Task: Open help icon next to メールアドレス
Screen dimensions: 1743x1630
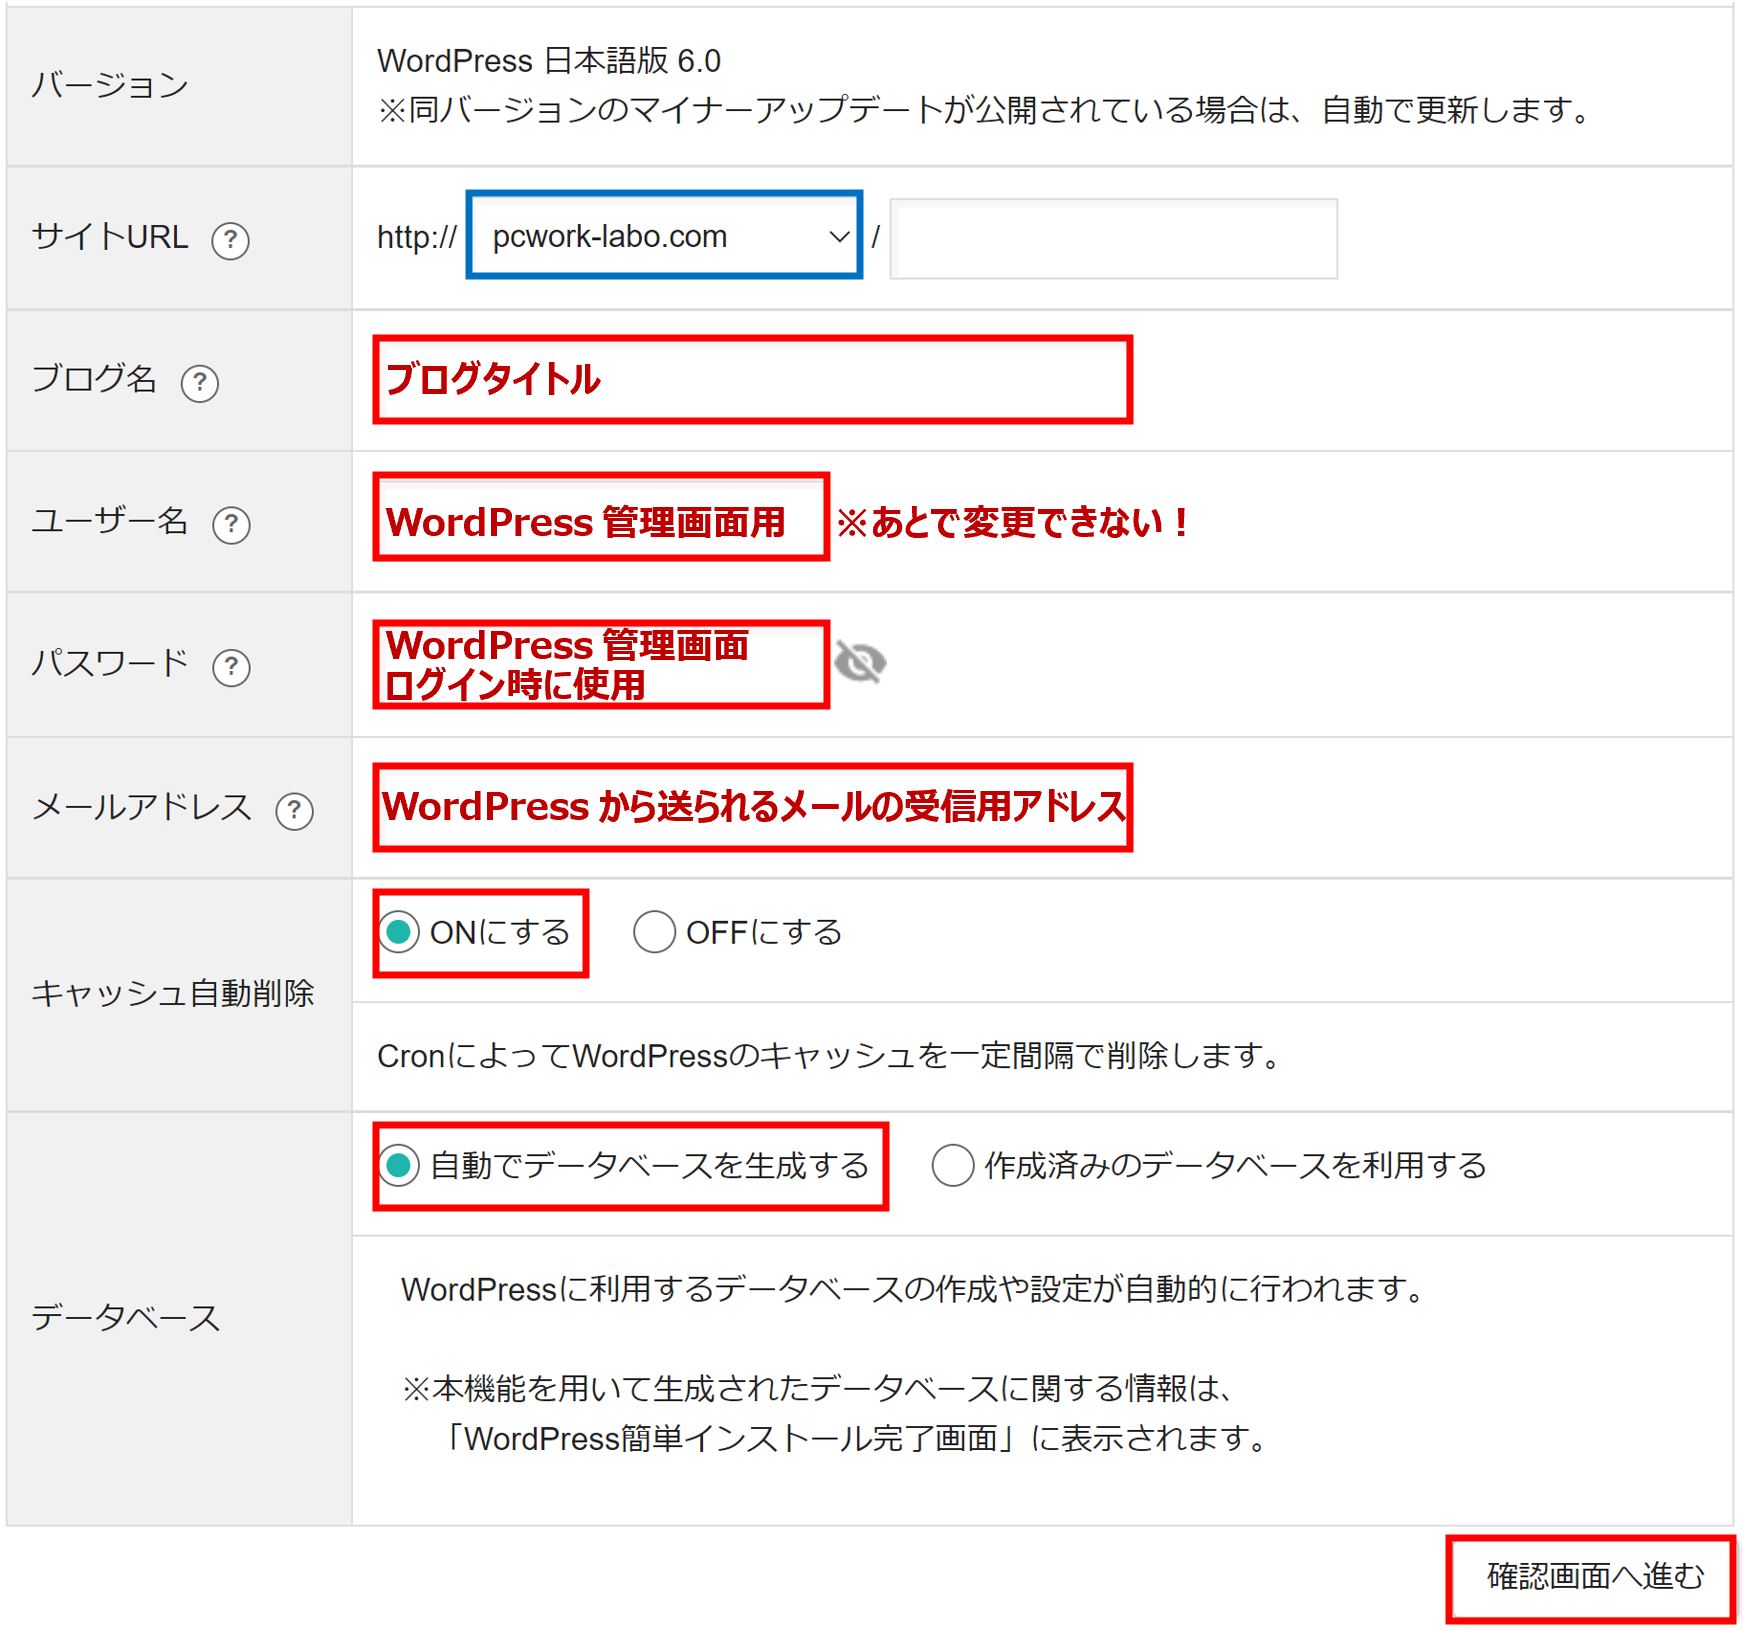Action: [x=294, y=810]
